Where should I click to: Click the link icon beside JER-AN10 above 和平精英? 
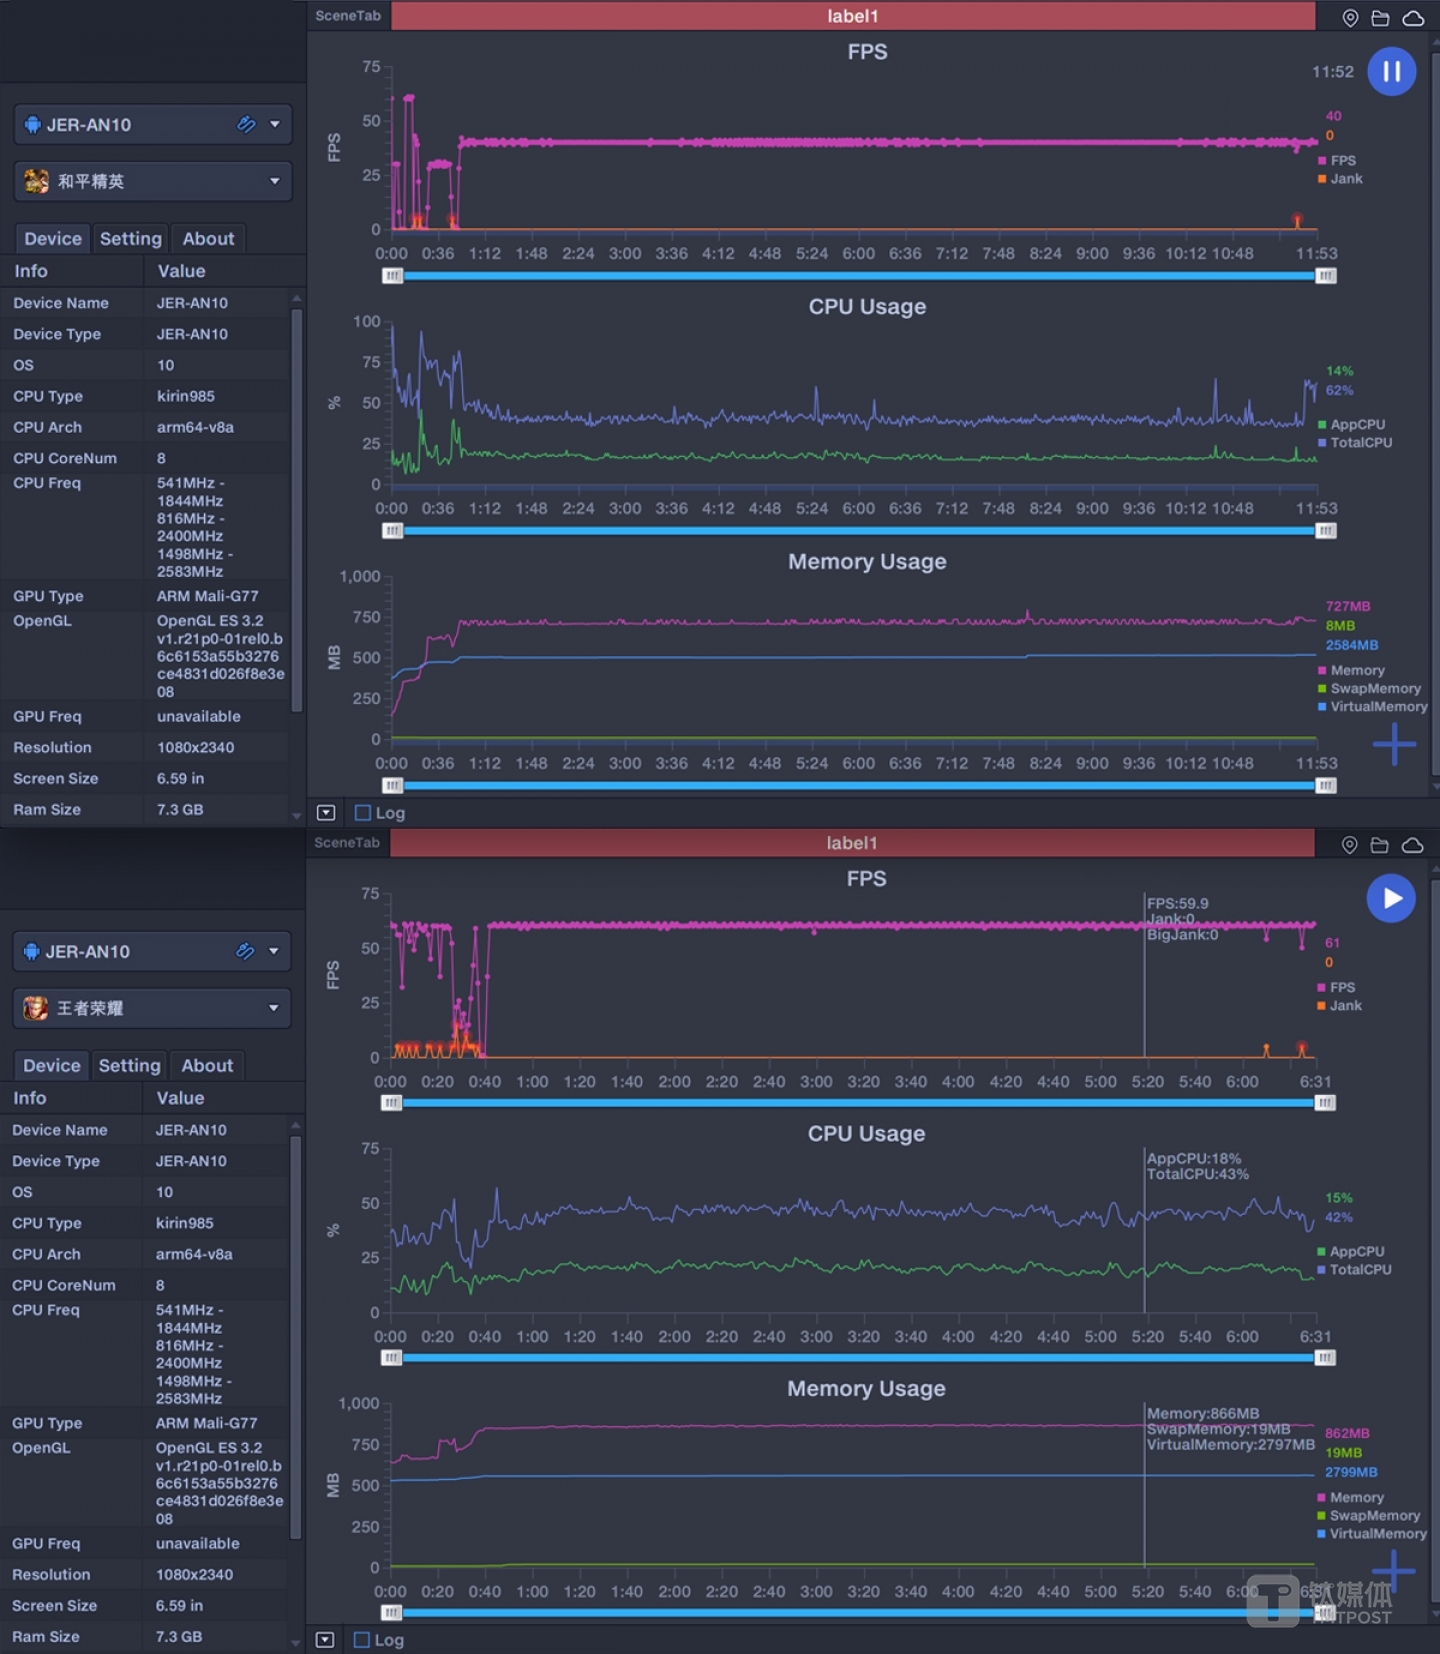point(246,124)
